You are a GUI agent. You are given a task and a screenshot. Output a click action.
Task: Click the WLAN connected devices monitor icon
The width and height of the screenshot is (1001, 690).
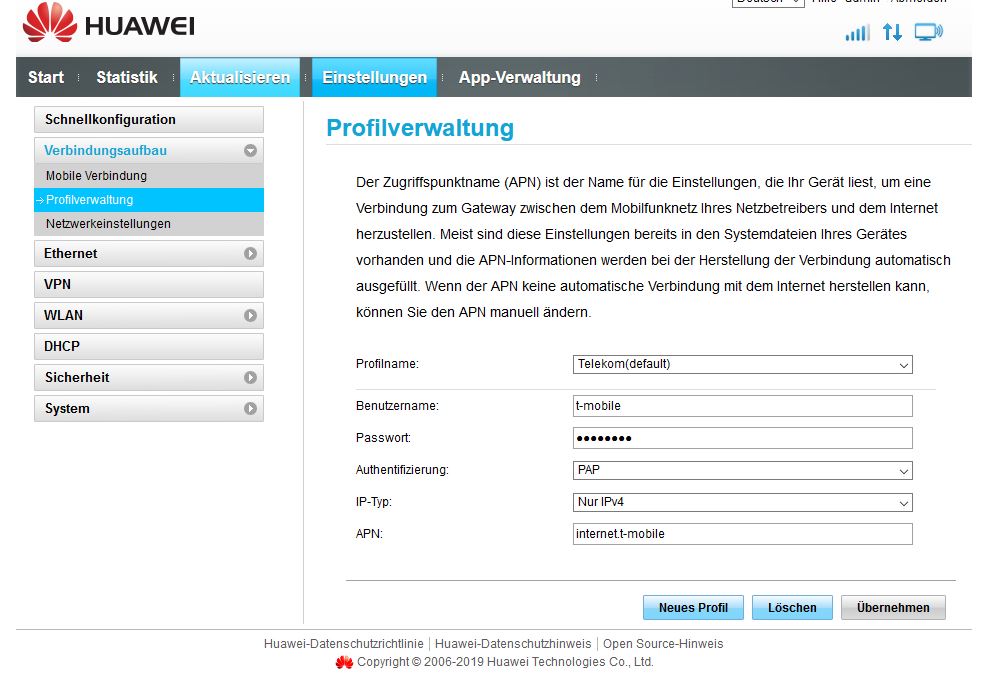(x=928, y=33)
